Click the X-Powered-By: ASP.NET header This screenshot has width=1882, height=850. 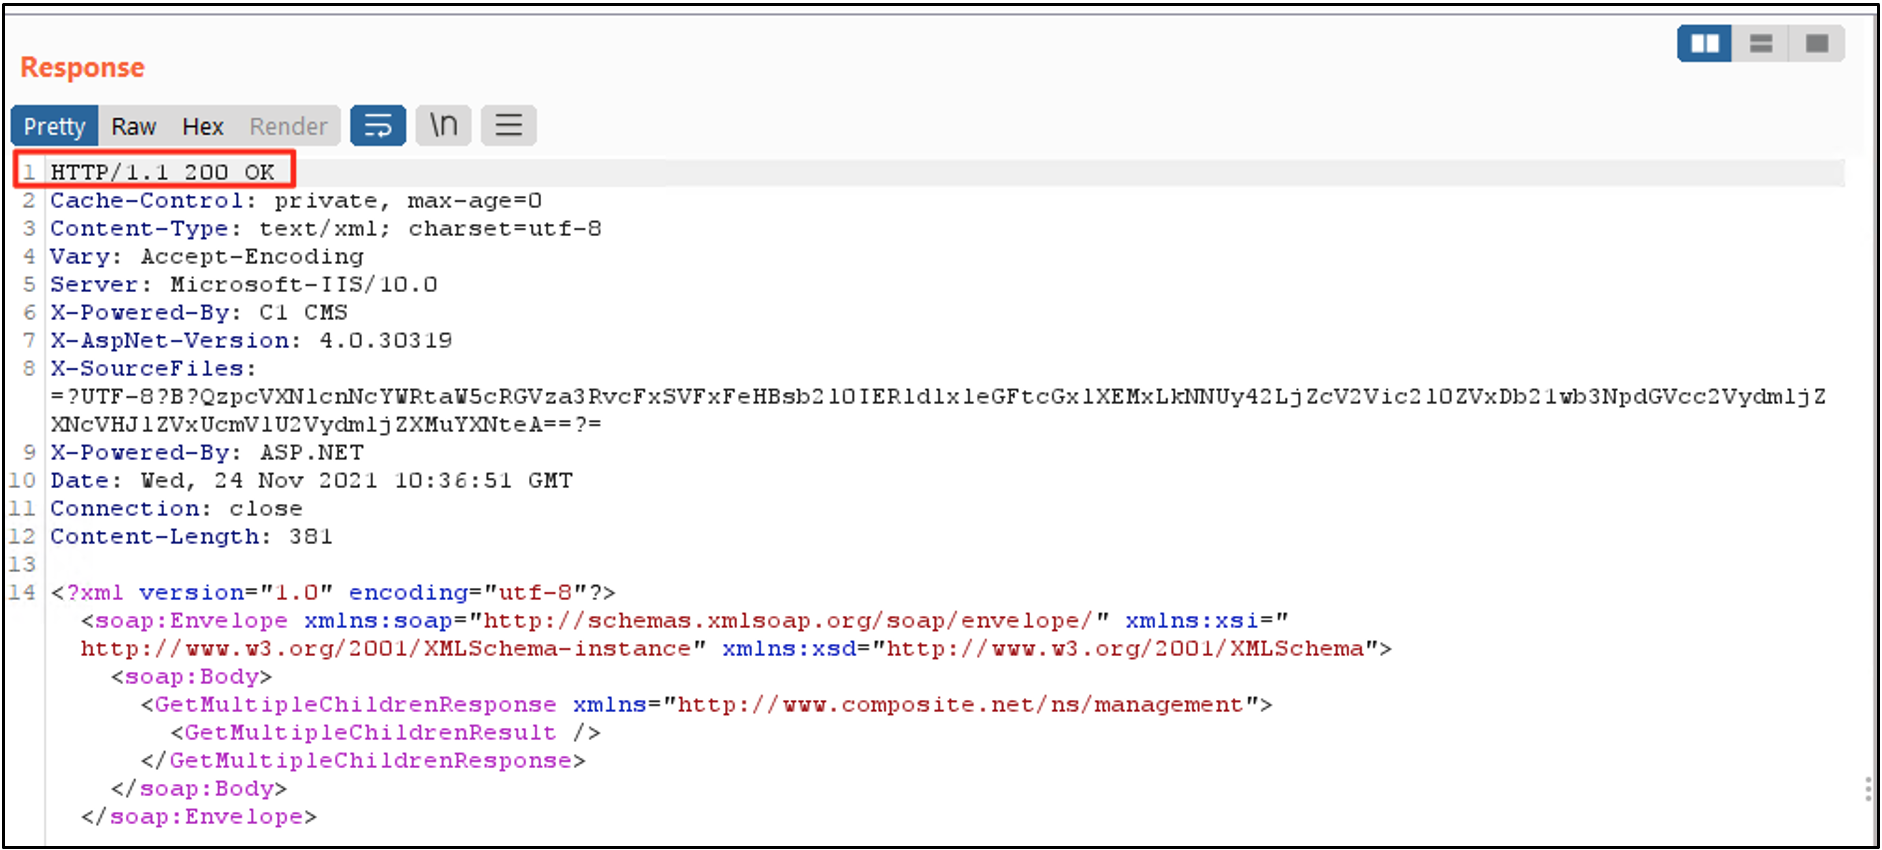207,452
